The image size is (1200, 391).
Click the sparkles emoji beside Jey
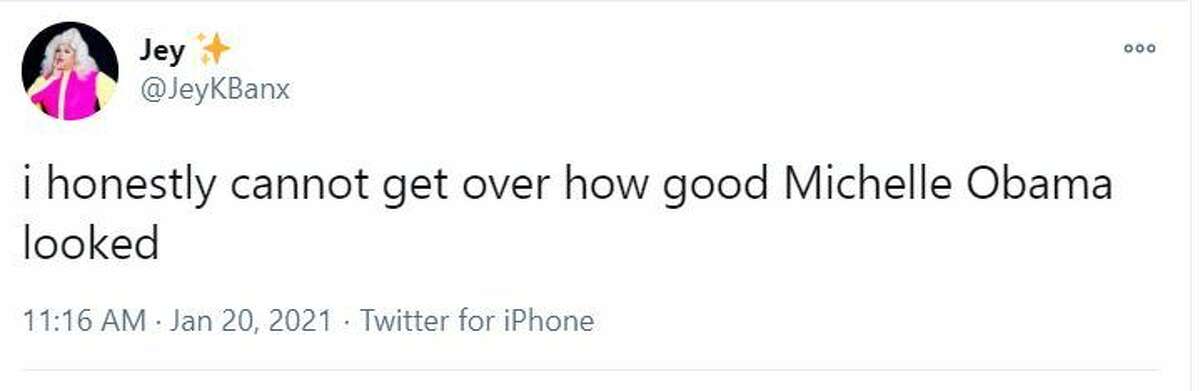tap(213, 49)
